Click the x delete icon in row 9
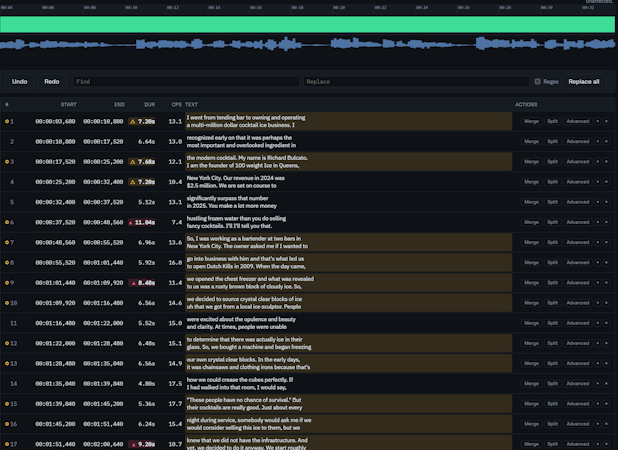Image resolution: width=618 pixels, height=450 pixels. pos(607,283)
